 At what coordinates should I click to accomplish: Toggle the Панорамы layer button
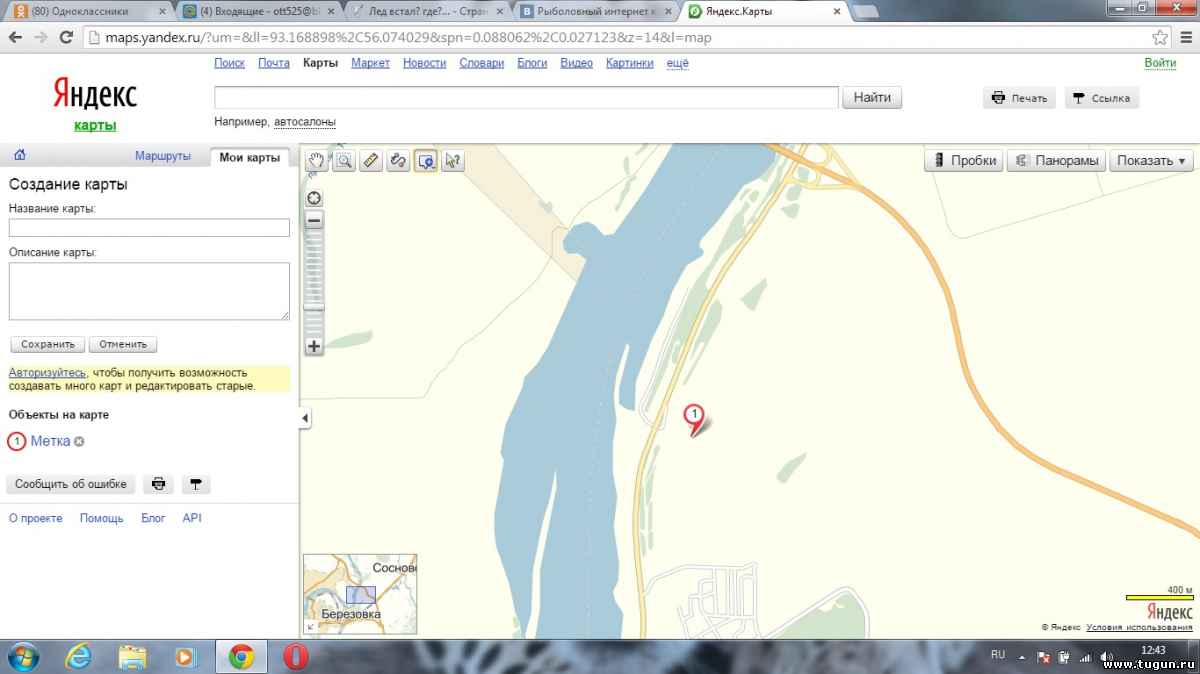point(1056,160)
